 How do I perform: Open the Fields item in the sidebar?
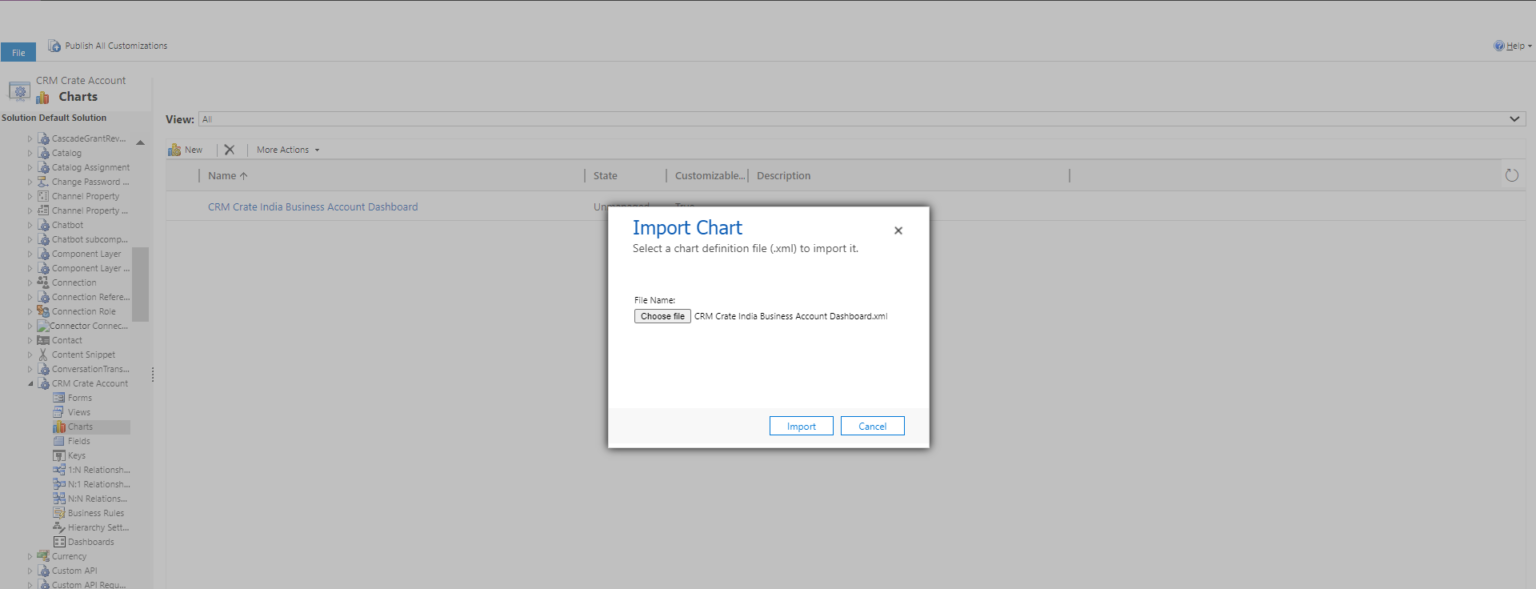tap(77, 440)
